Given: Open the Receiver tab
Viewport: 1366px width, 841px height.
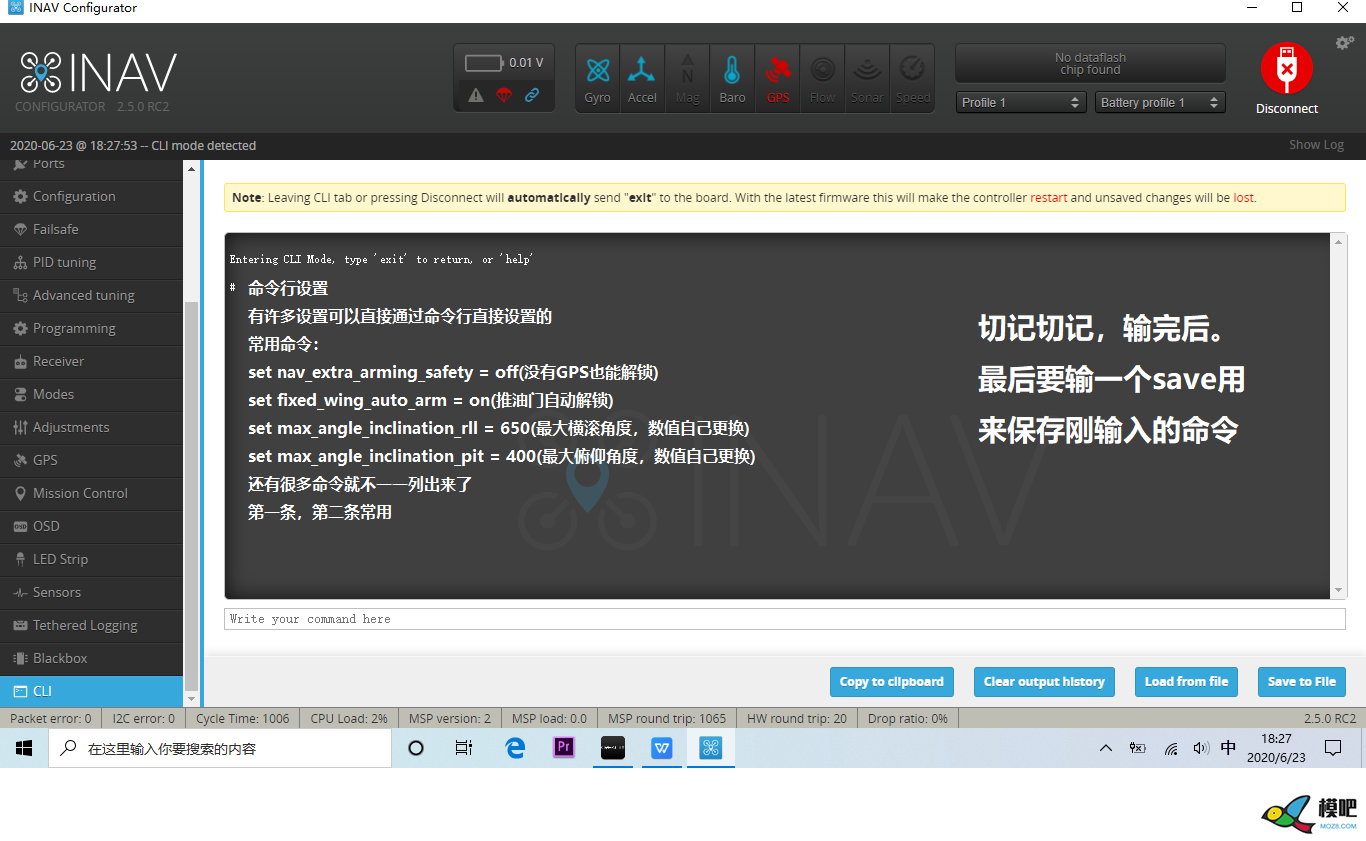Looking at the screenshot, I should [92, 361].
